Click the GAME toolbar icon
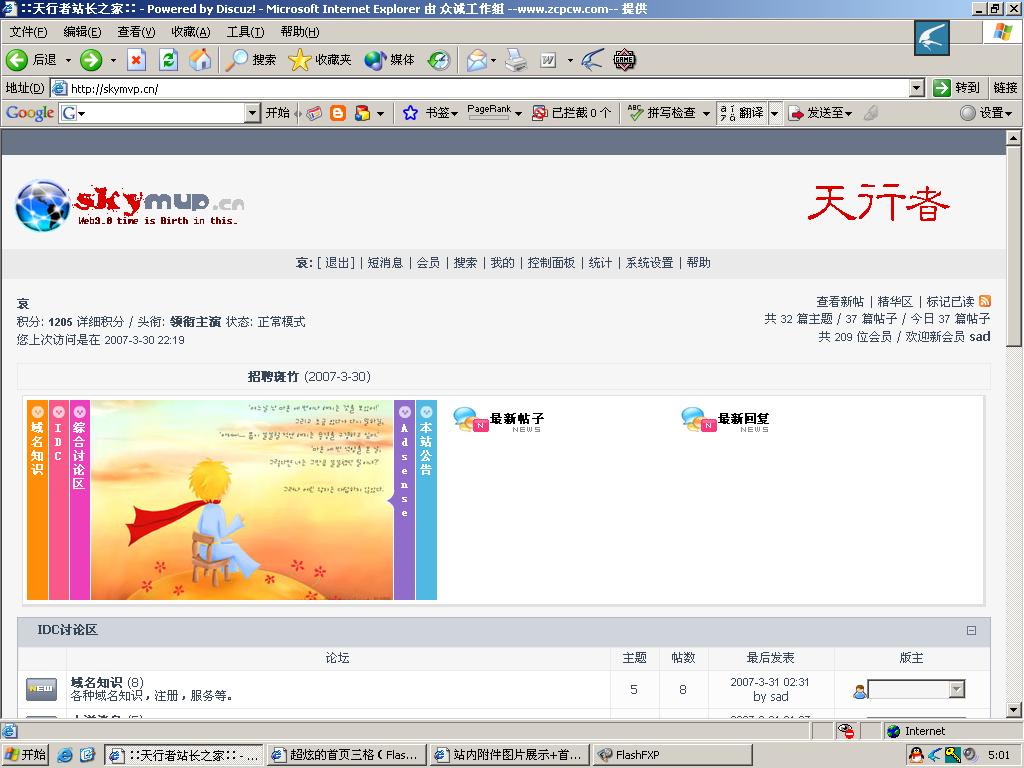 [624, 60]
